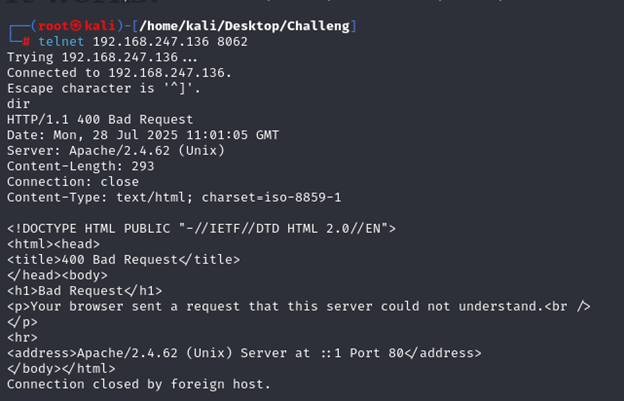624x401 pixels.
Task: Click the telnet command word
Action: click(x=61, y=41)
